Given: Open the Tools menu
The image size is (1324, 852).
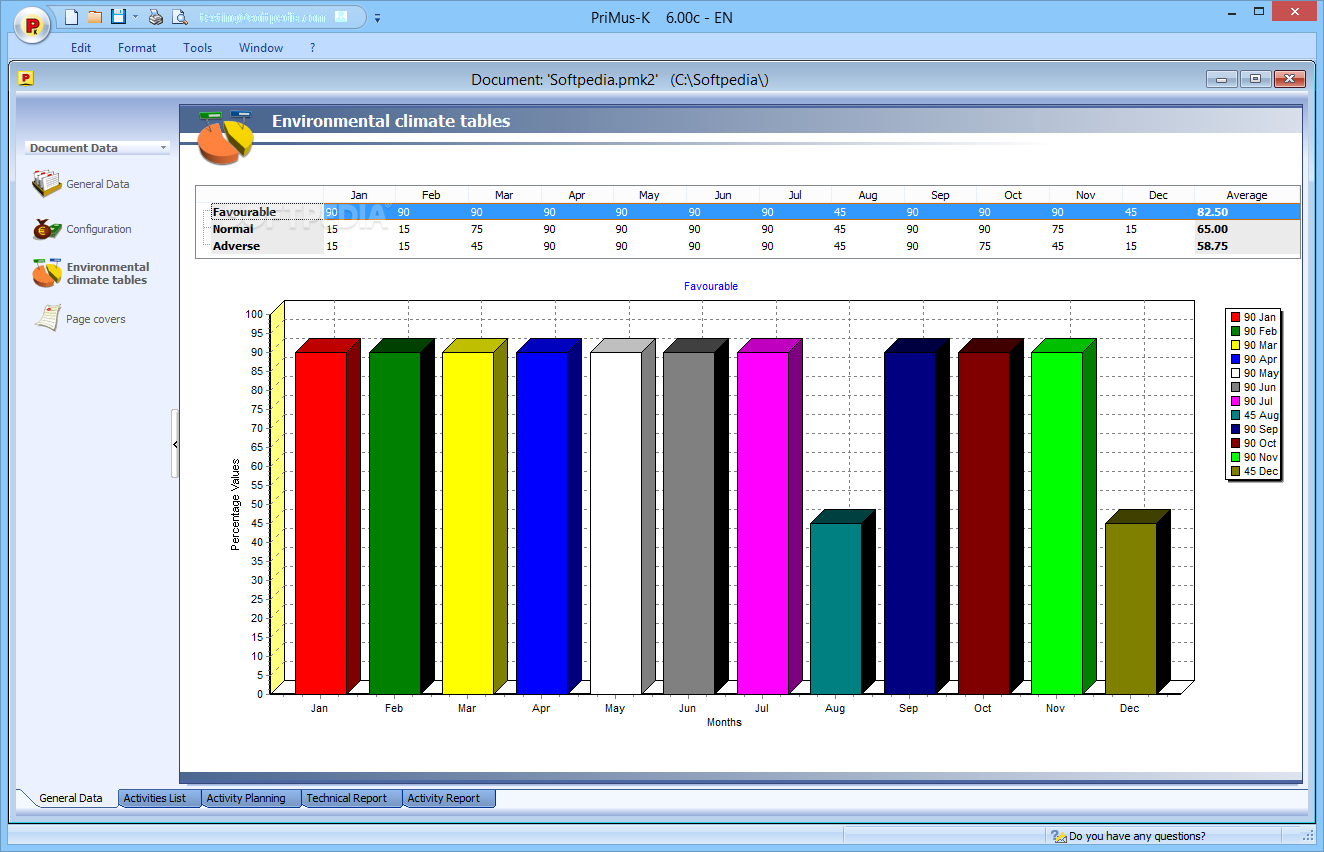Looking at the screenshot, I should point(198,48).
